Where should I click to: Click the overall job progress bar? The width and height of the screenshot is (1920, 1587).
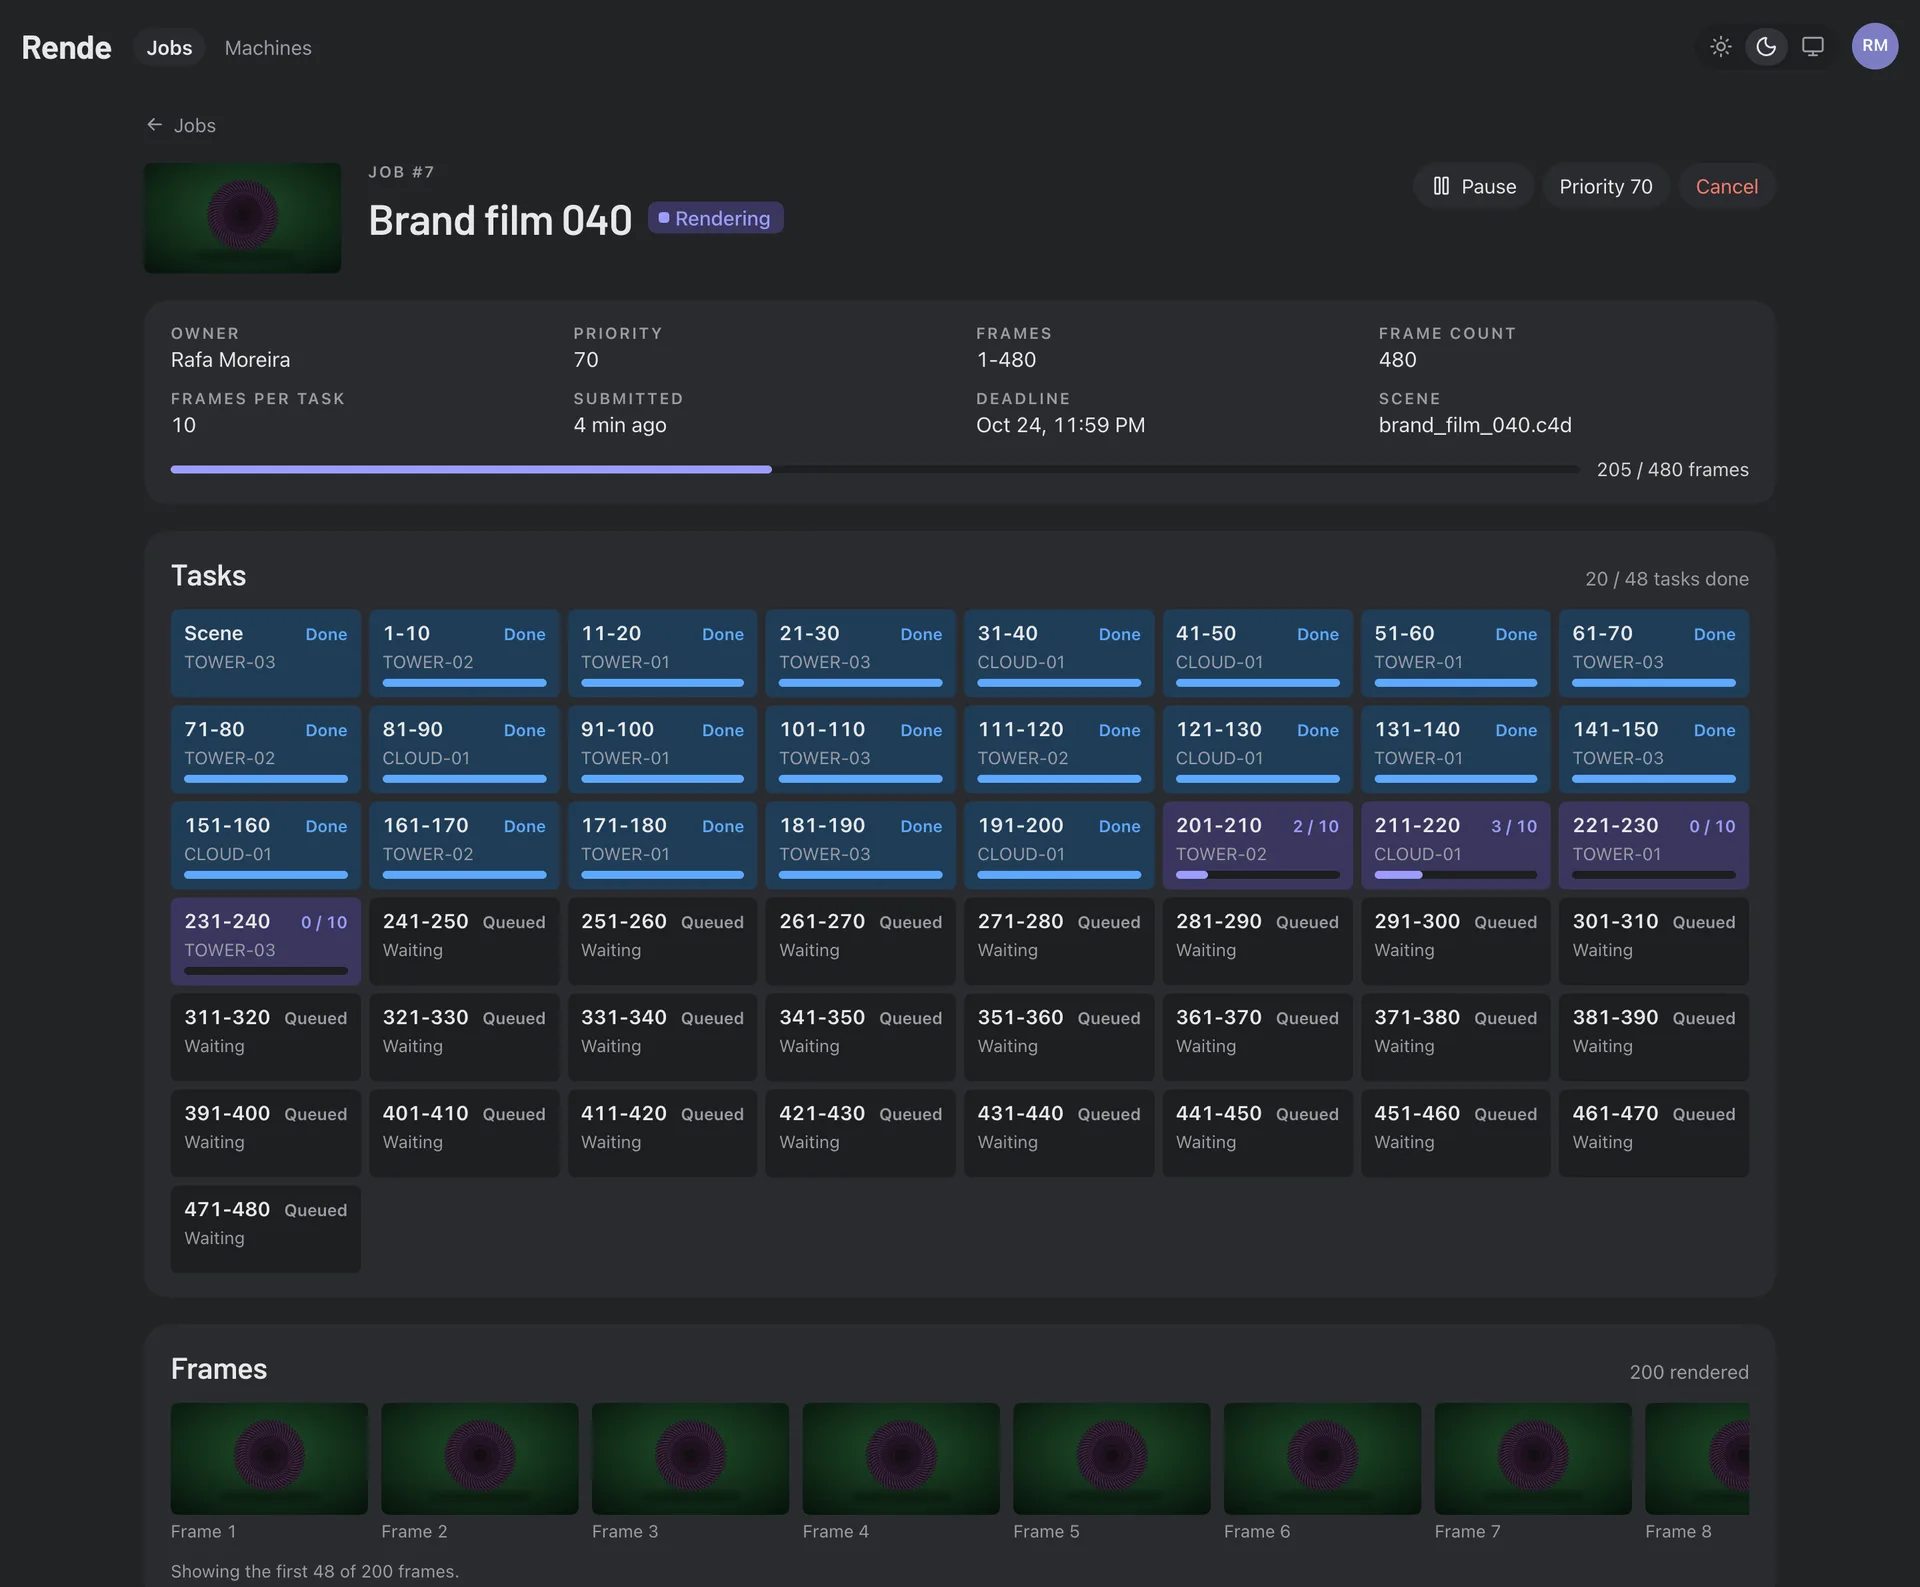(x=874, y=469)
